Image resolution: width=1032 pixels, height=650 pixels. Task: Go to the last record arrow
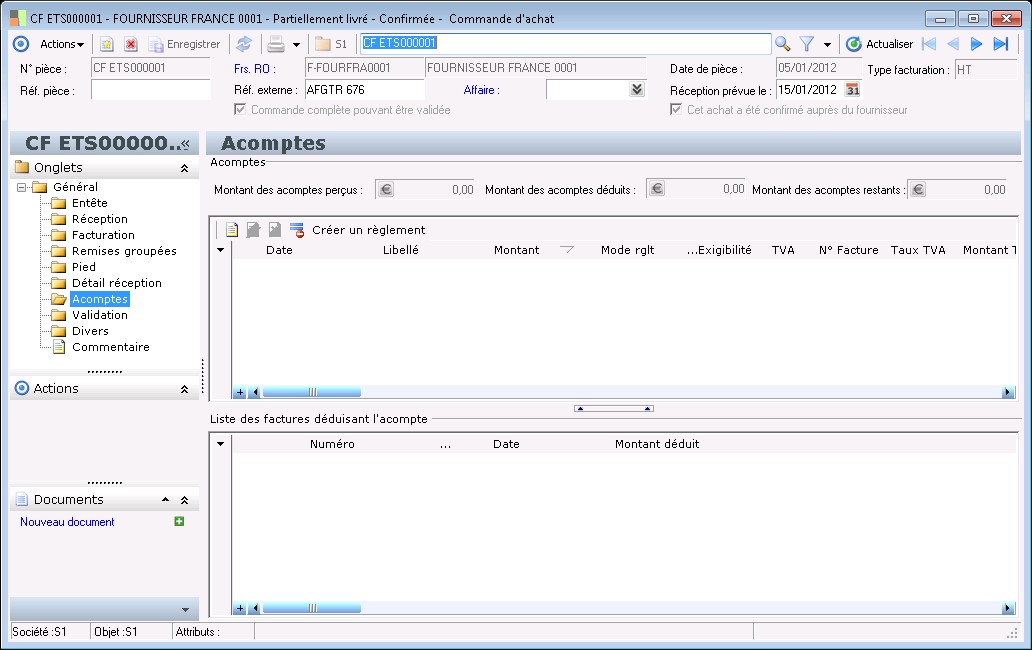pyautogui.click(x=1000, y=44)
